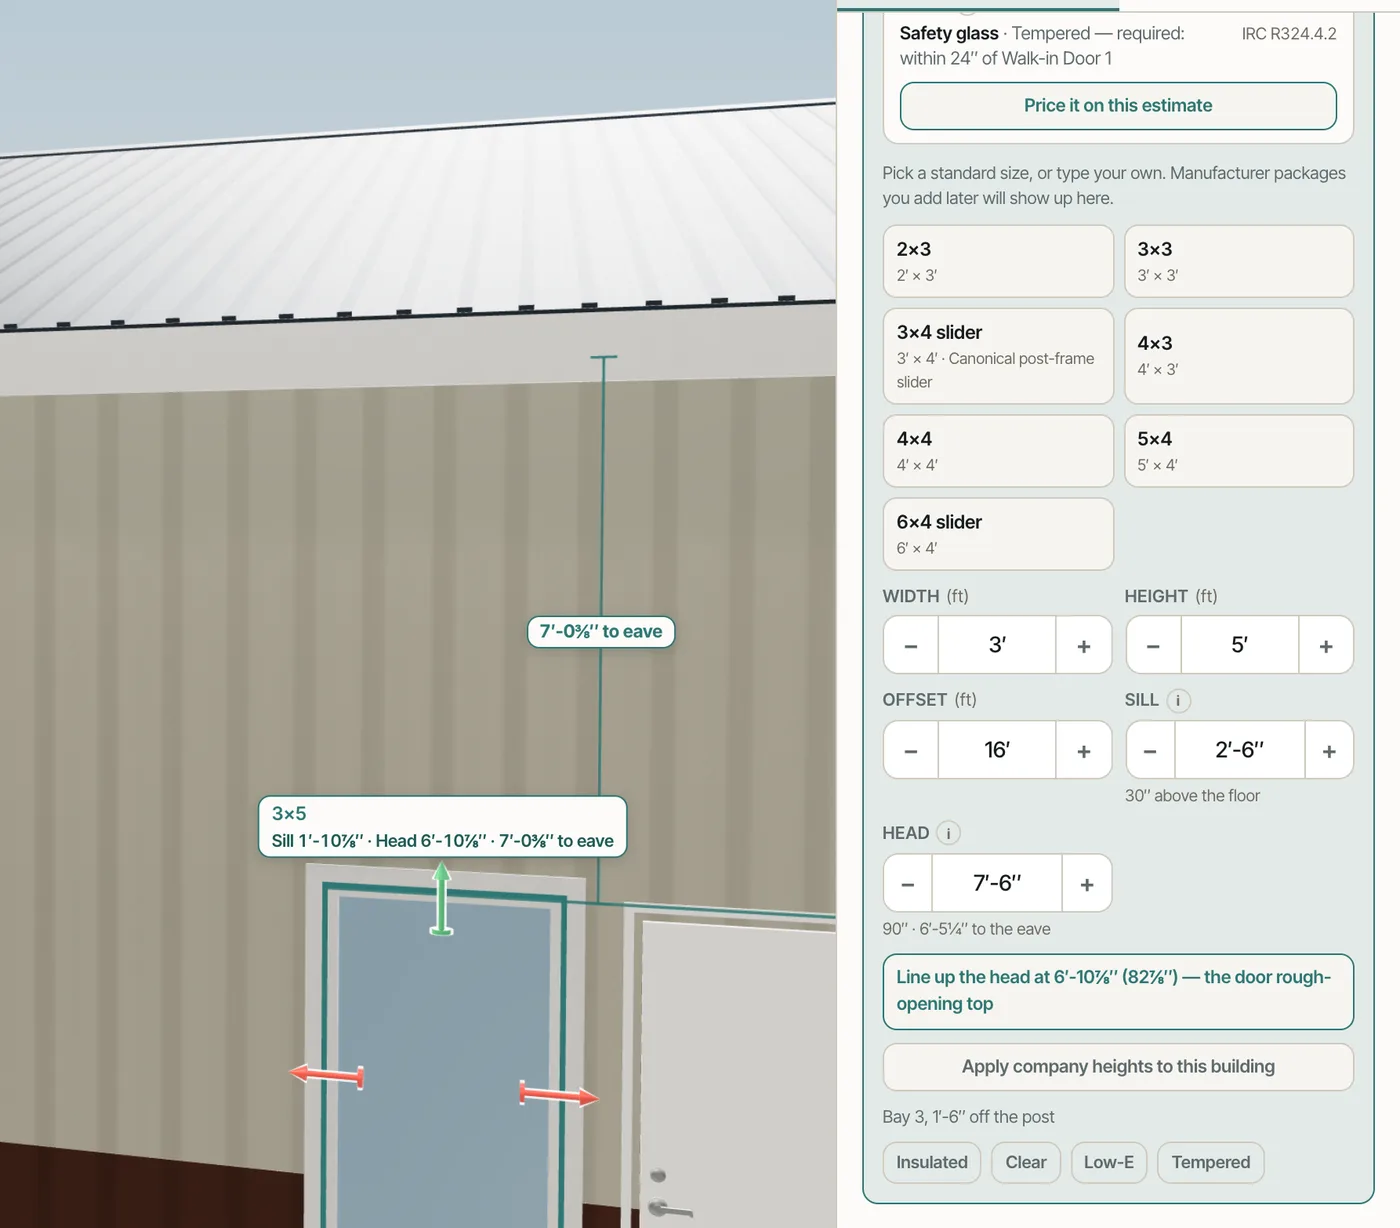Decrease the SILL value with minus

pyautogui.click(x=1150, y=751)
